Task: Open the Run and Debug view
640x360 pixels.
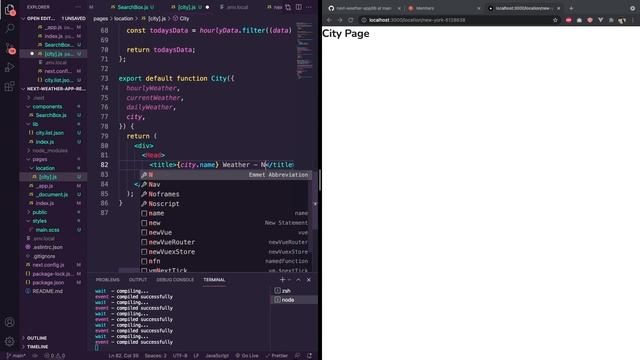Action: (9, 67)
